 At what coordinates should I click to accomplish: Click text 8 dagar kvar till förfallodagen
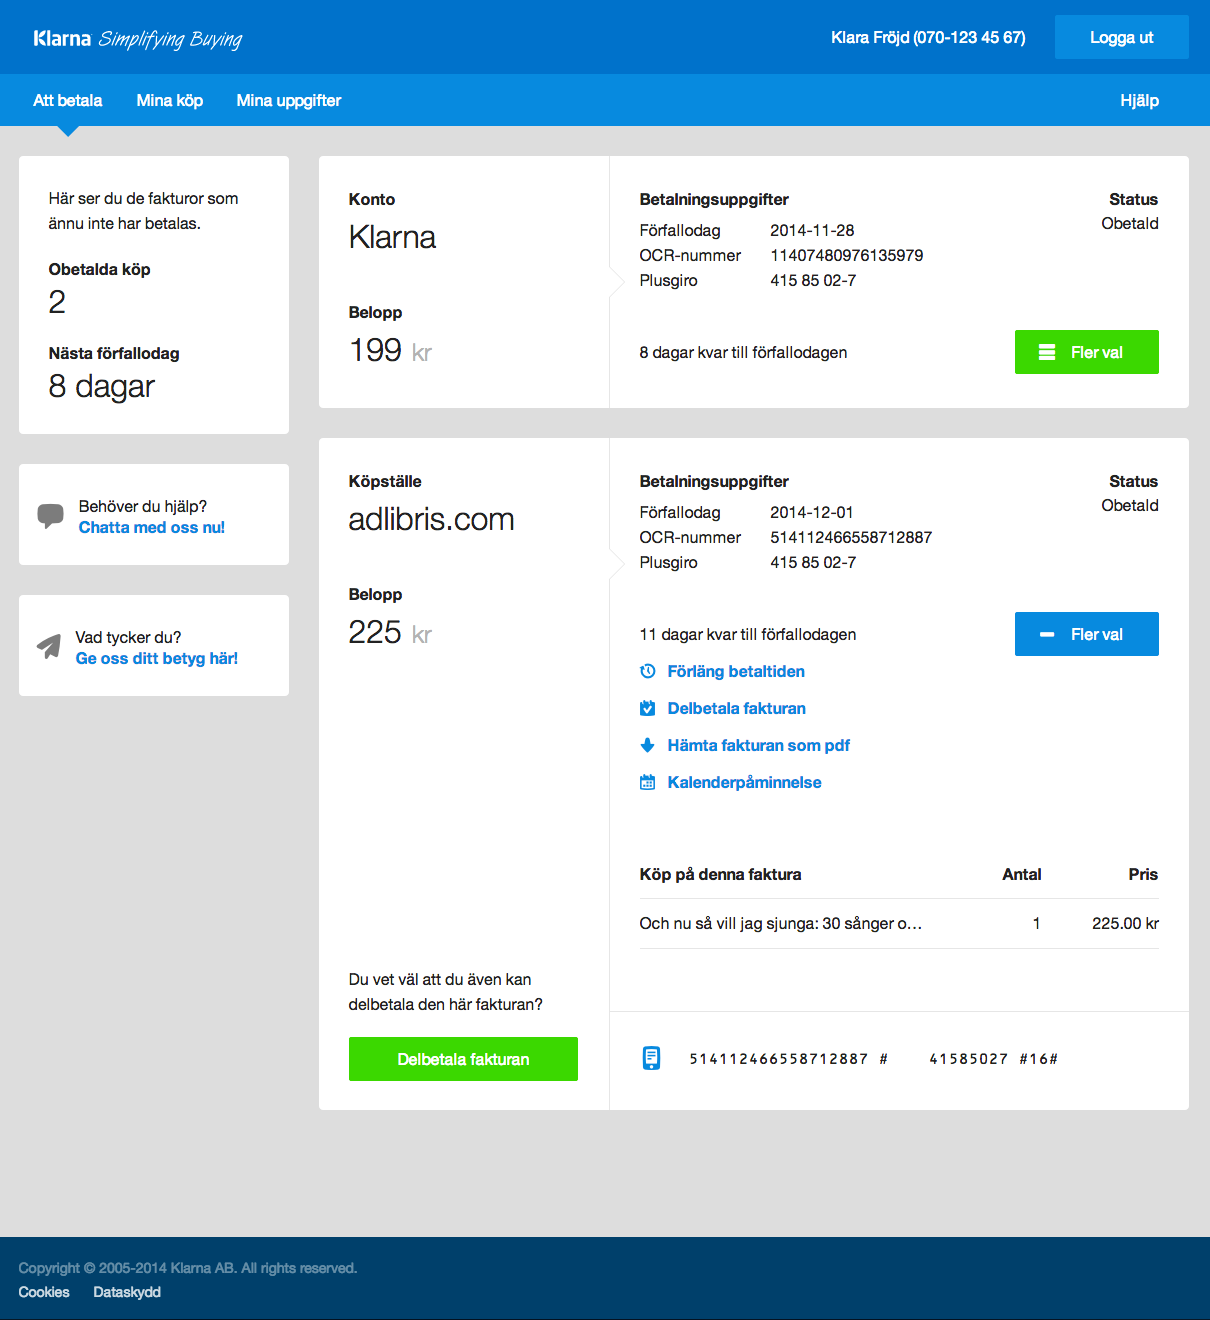tap(743, 352)
